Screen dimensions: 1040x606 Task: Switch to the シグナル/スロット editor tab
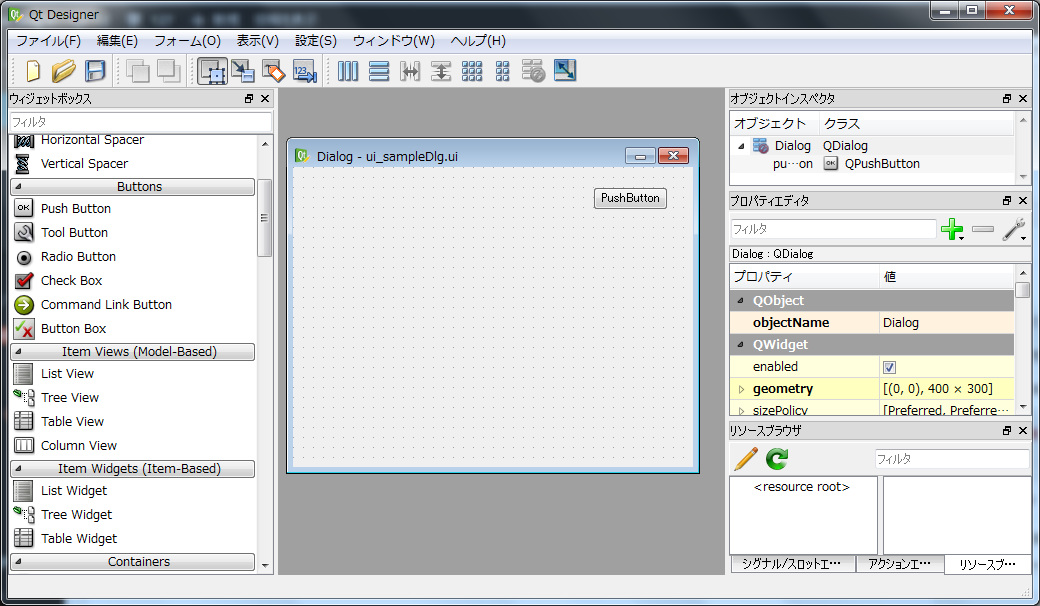[790, 564]
